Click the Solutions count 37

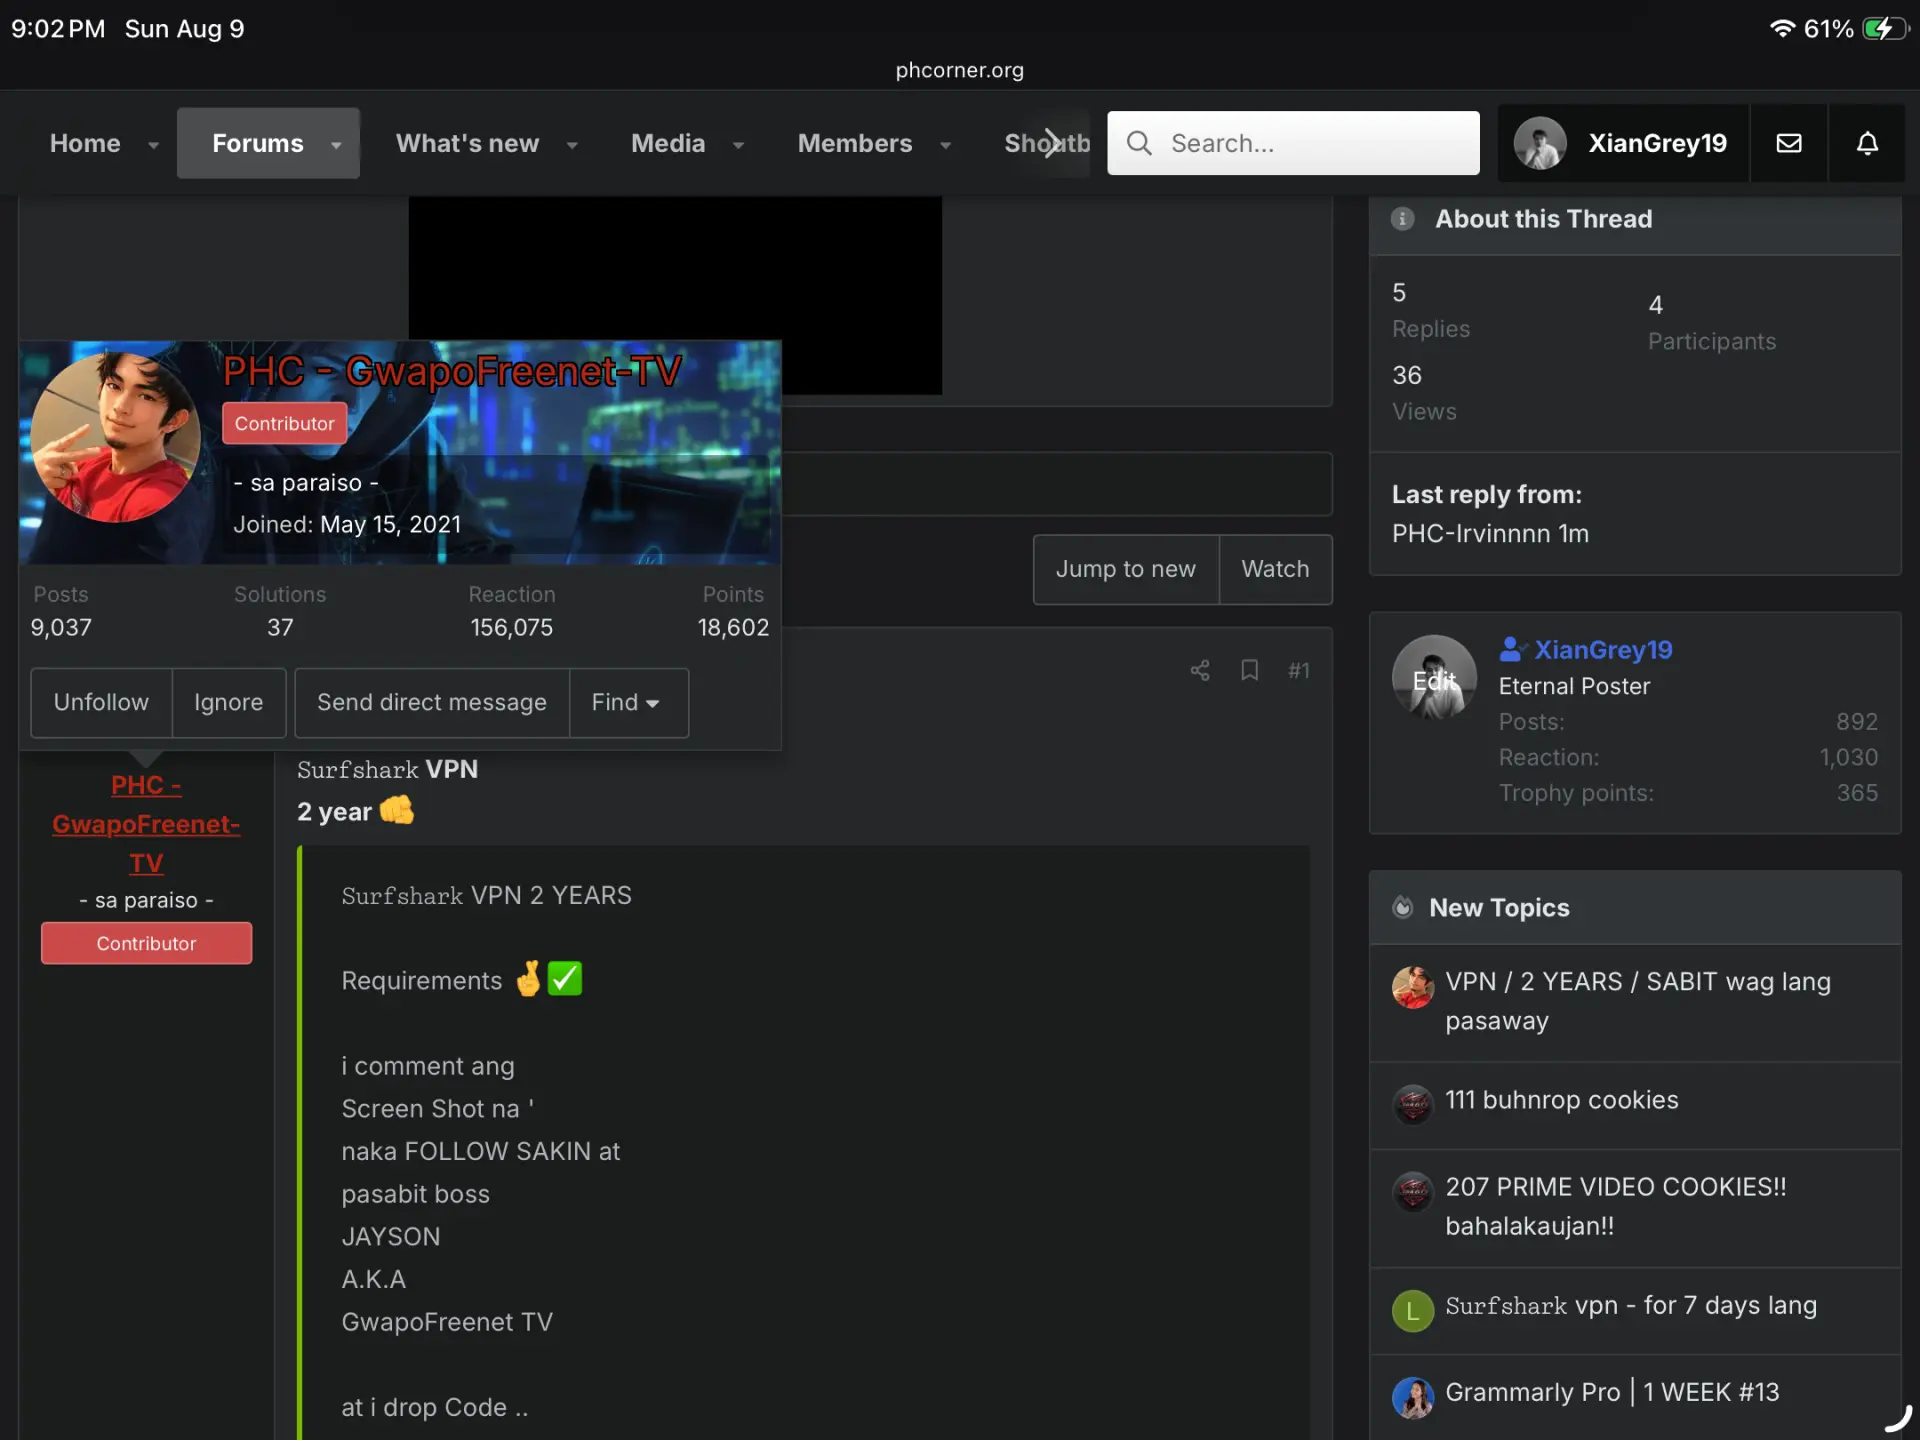pos(280,627)
